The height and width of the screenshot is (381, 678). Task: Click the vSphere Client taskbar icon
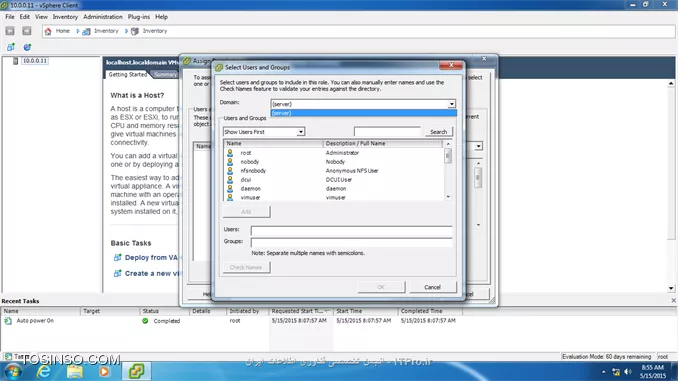pos(136,371)
